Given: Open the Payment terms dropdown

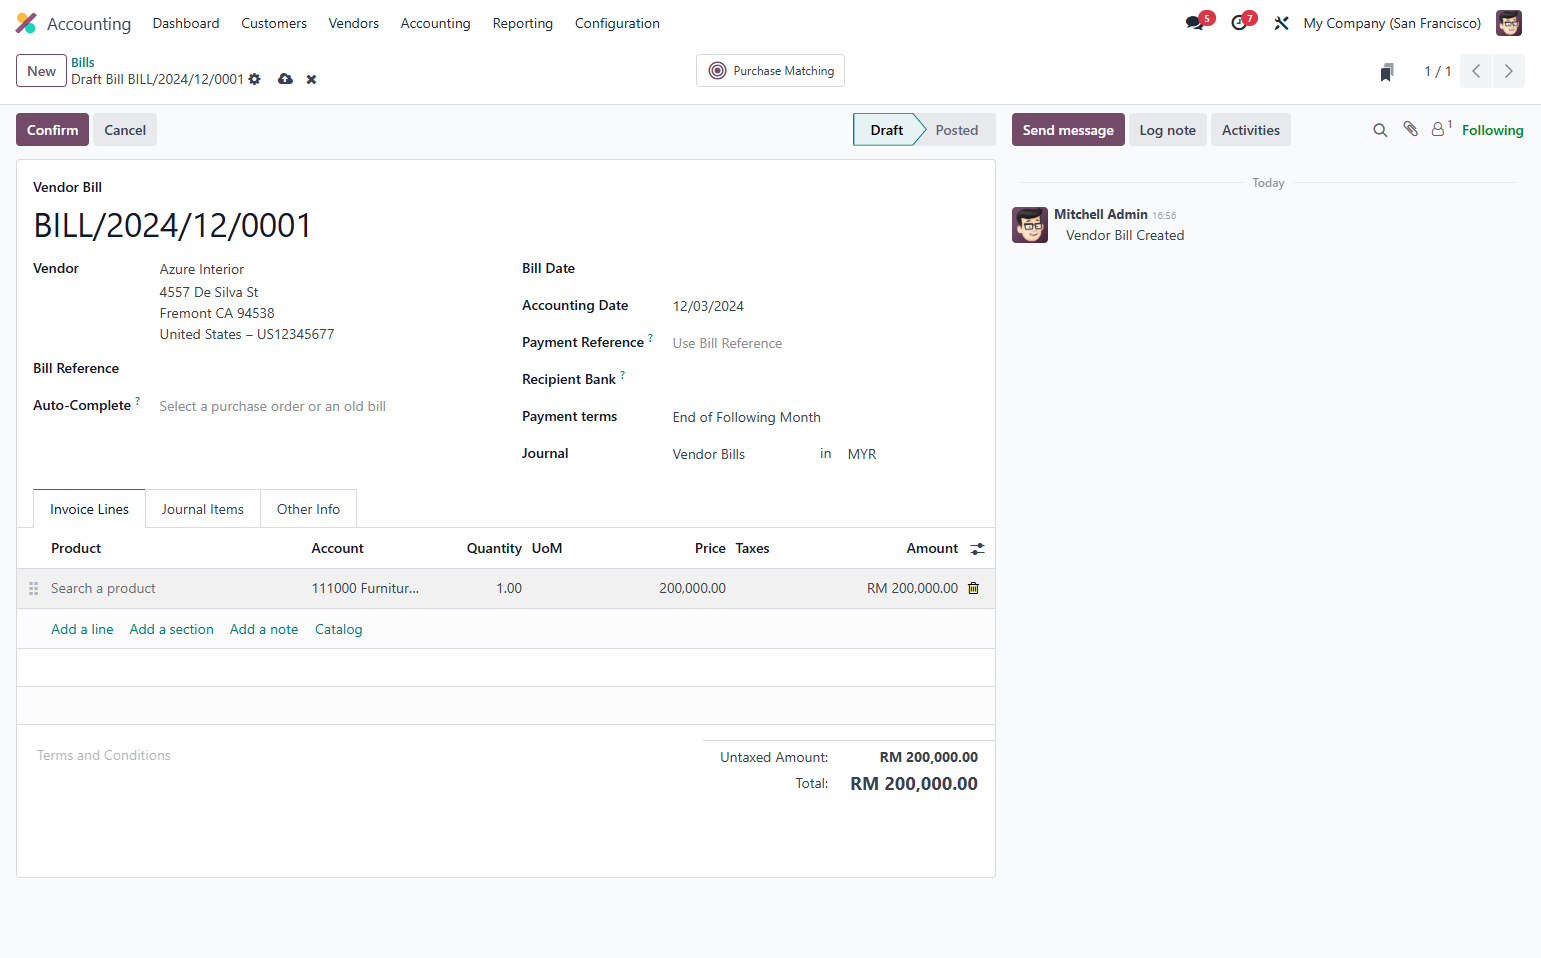Looking at the screenshot, I should [x=825, y=417].
